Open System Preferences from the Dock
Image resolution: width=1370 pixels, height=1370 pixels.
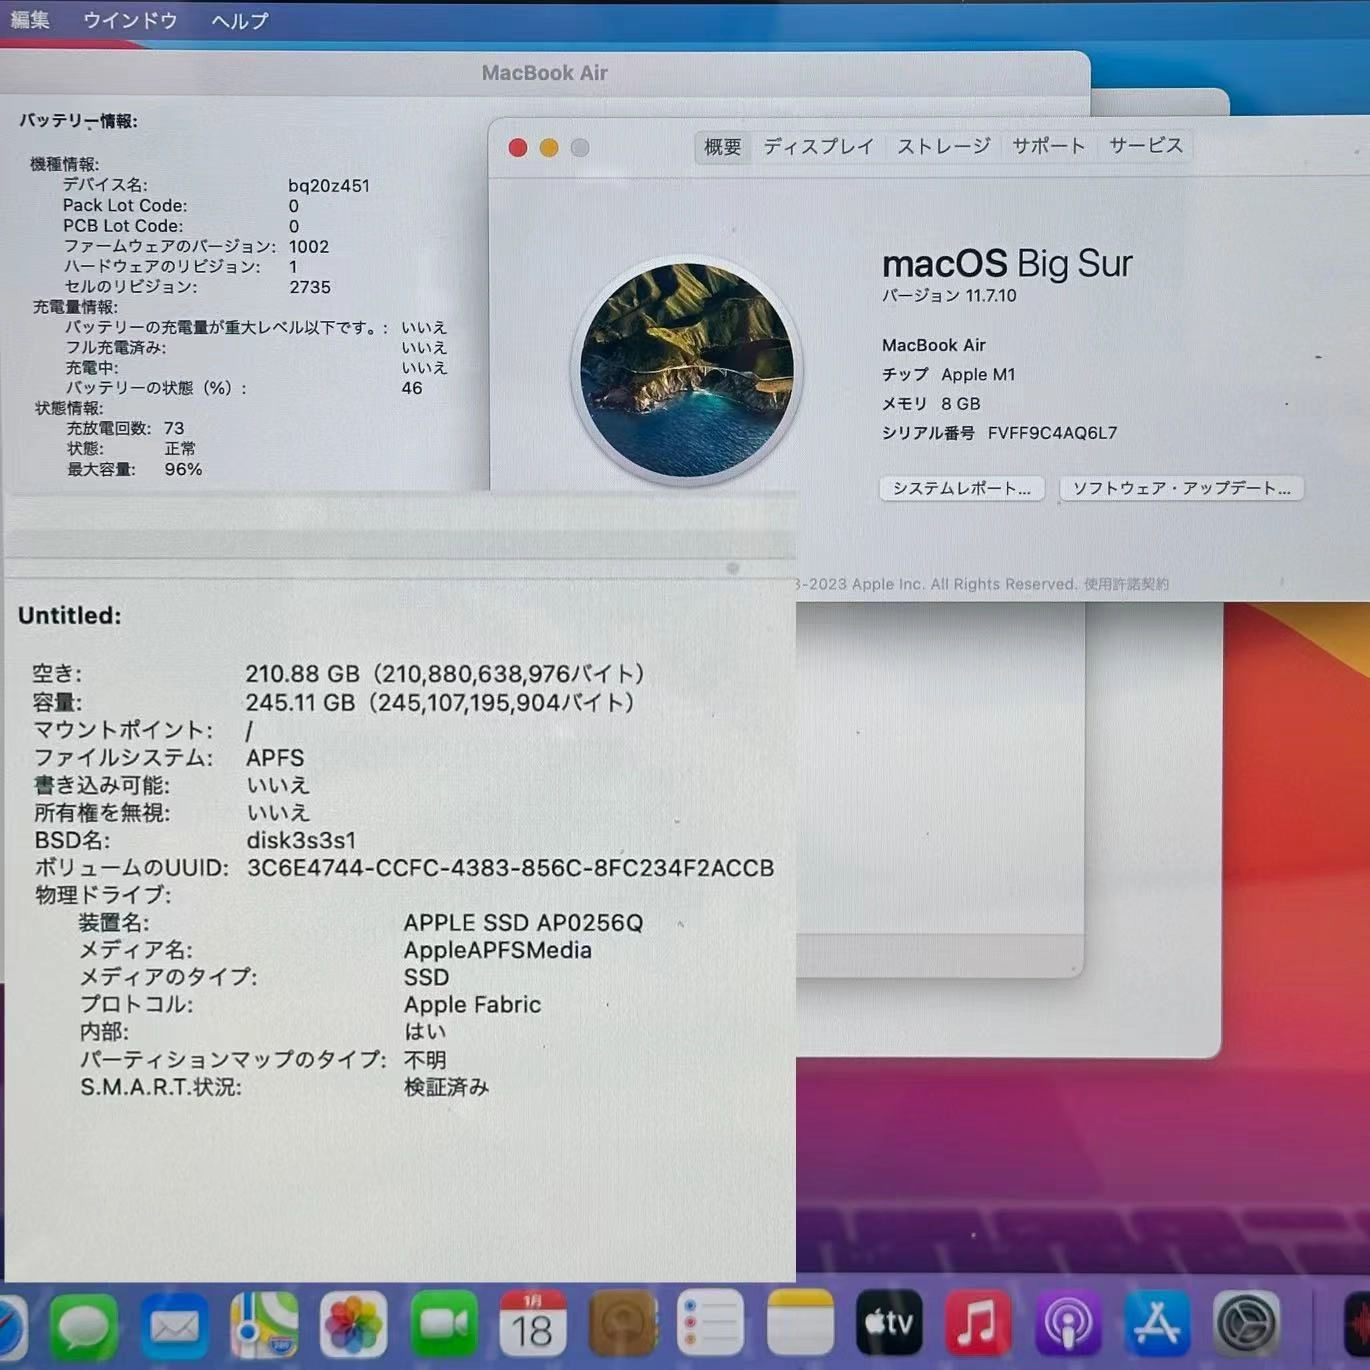pyautogui.click(x=1244, y=1322)
